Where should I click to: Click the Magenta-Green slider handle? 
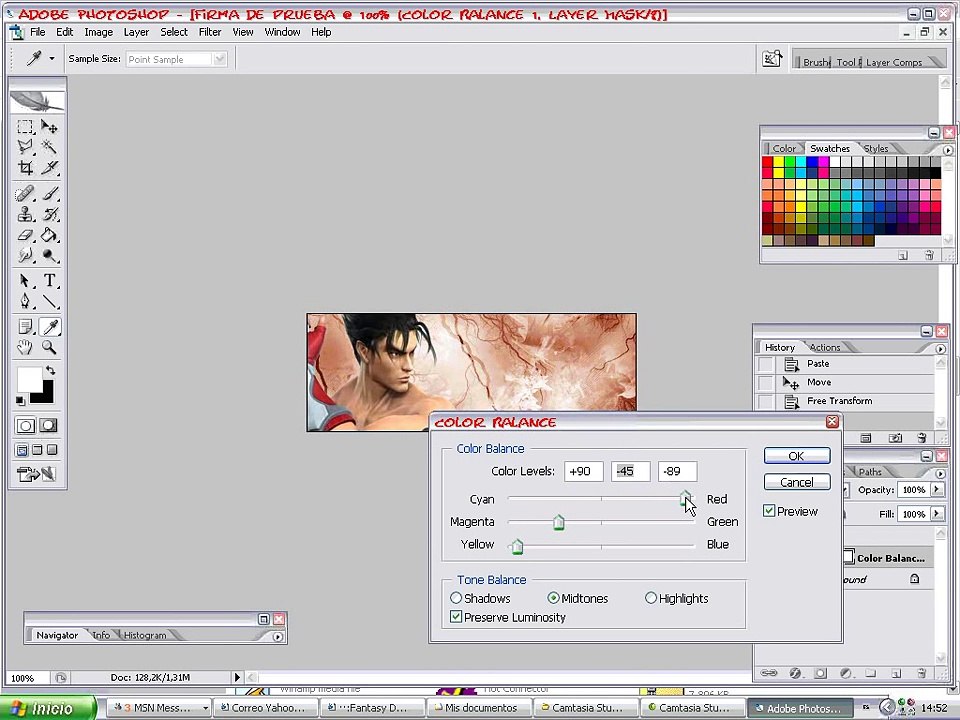(558, 522)
